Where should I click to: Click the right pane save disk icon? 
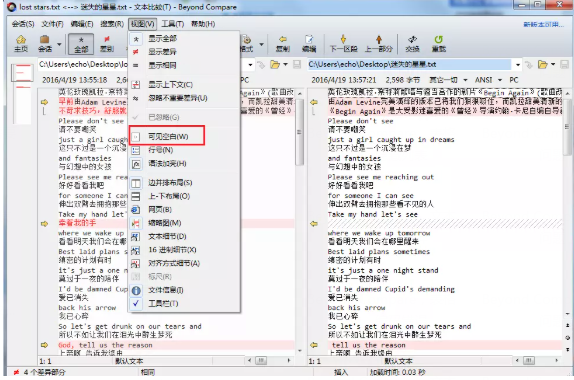(x=564, y=65)
